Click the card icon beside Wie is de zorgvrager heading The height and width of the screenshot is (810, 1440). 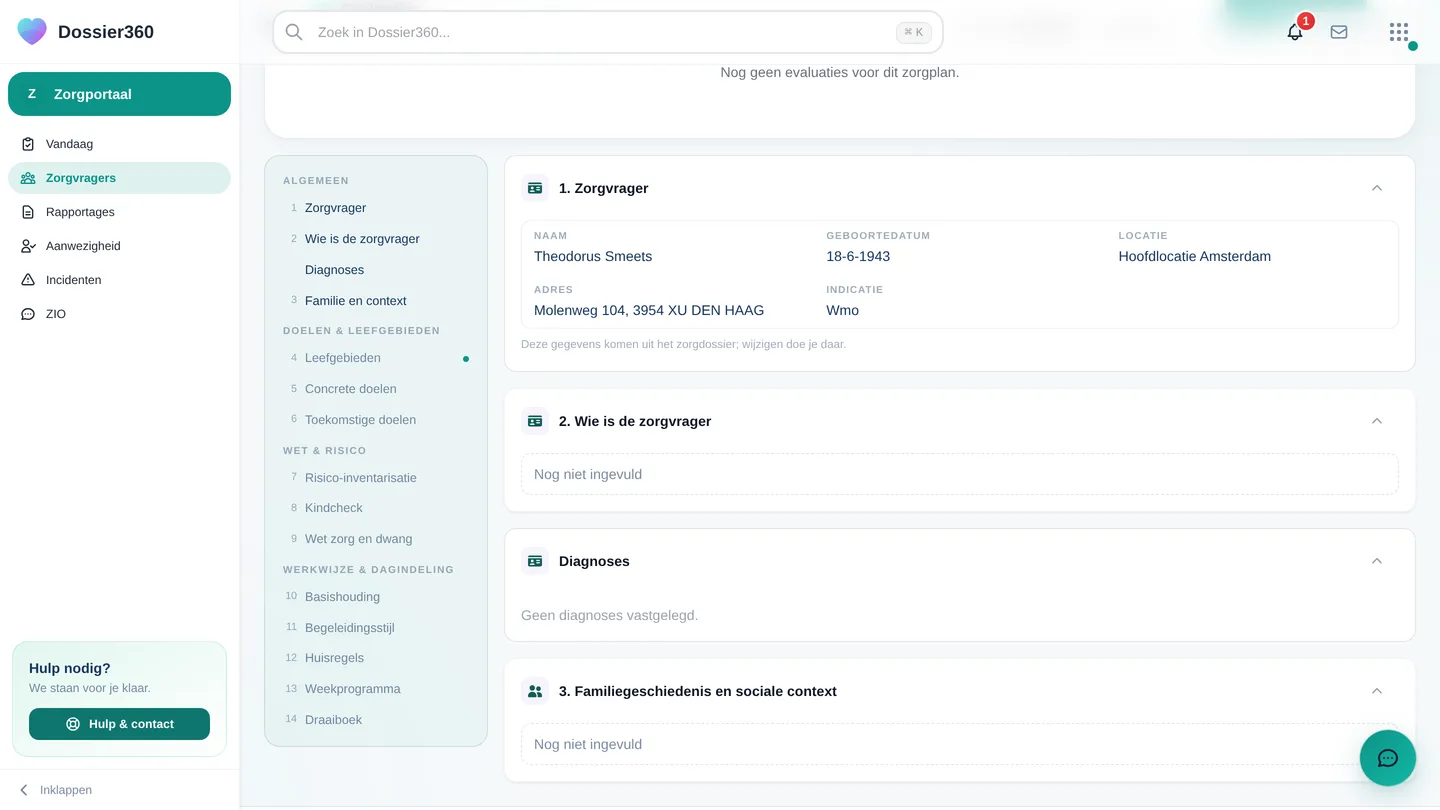point(535,421)
